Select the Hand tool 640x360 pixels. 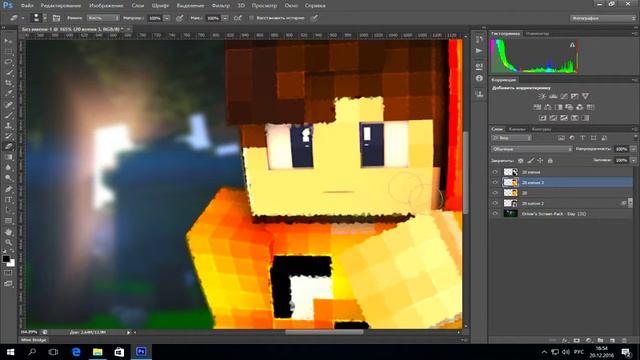(8, 232)
